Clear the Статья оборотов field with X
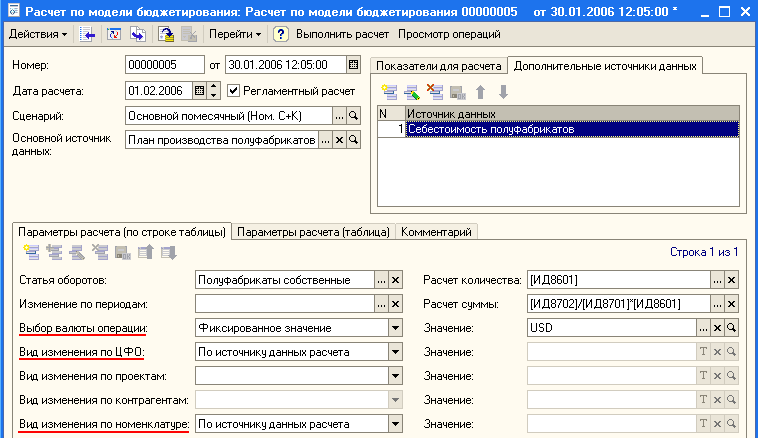This screenshot has width=758, height=438. point(395,280)
